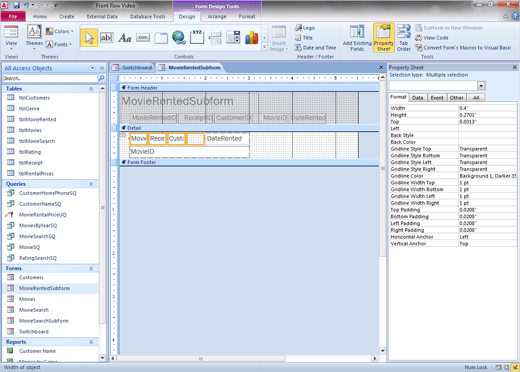Switch to the External Data tab

(102, 16)
